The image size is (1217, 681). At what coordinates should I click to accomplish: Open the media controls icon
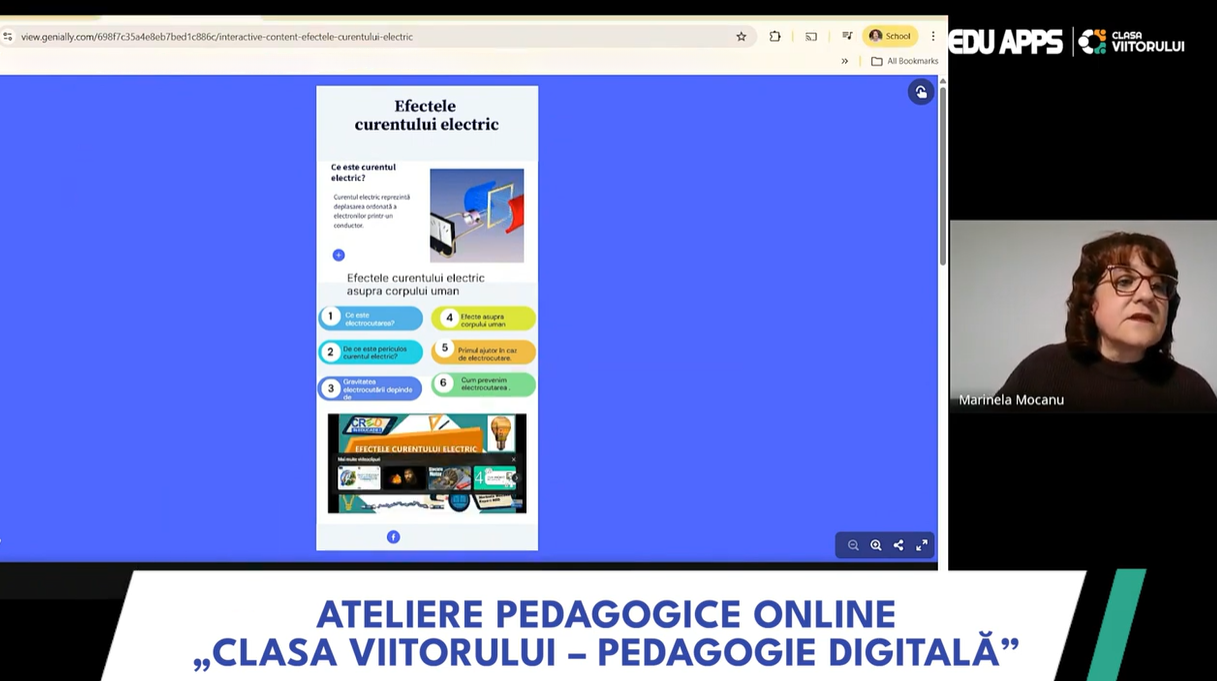coord(847,36)
